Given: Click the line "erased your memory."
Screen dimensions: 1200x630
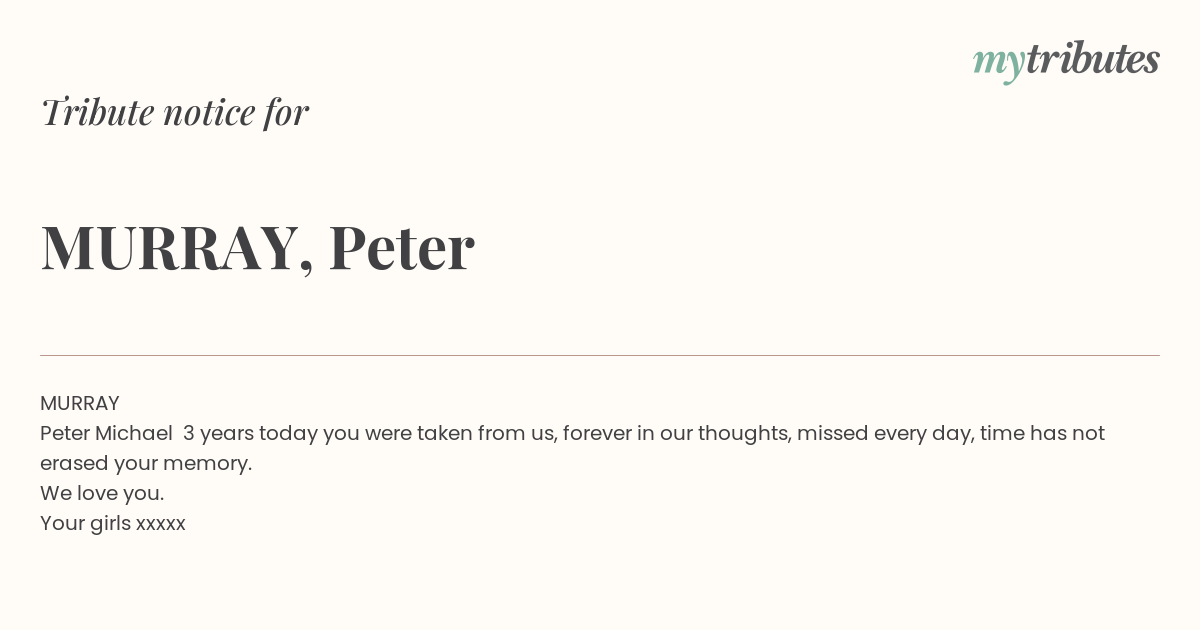Looking at the screenshot, I should tap(146, 463).
